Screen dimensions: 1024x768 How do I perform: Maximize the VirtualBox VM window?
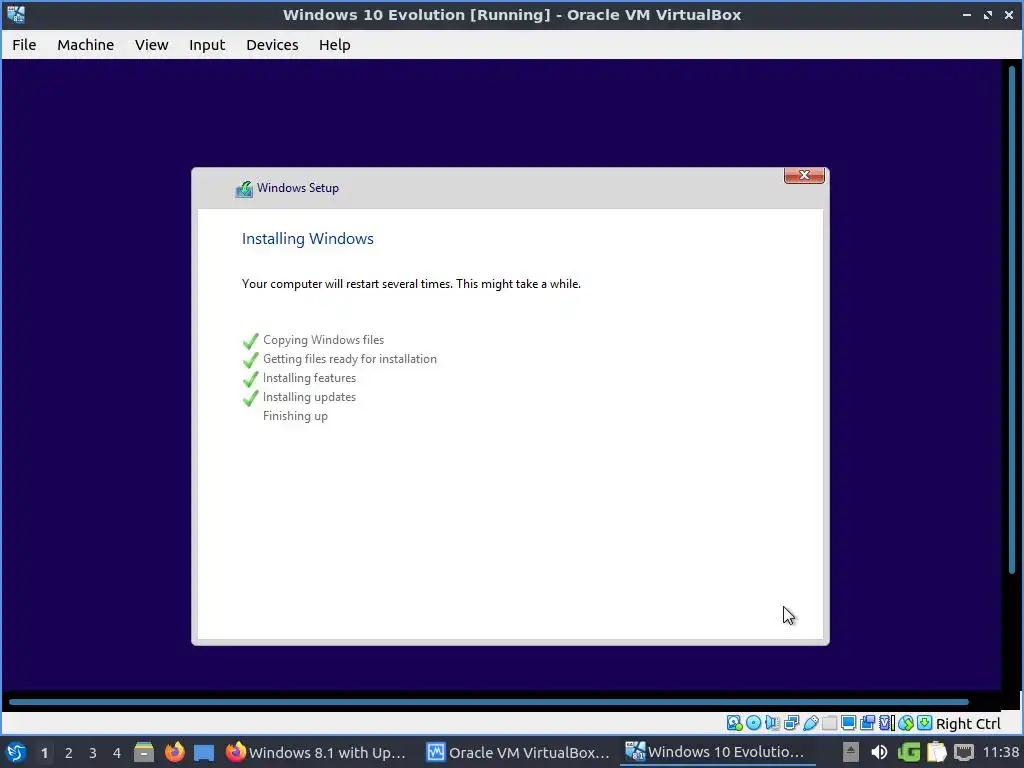pyautogui.click(x=987, y=14)
